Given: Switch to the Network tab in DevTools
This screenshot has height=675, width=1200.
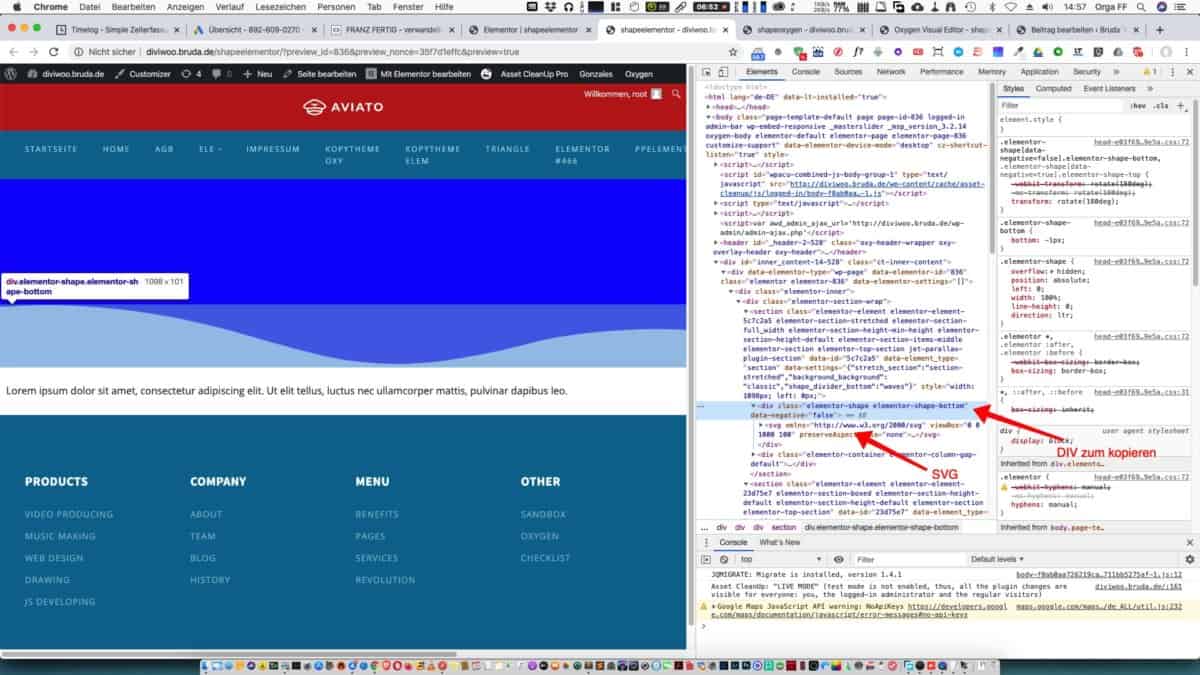Looking at the screenshot, I should [890, 72].
